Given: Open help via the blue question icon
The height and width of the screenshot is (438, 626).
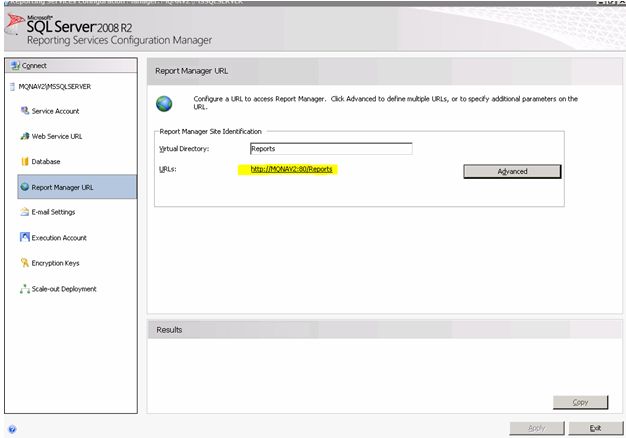Looking at the screenshot, I should tap(12, 429).
